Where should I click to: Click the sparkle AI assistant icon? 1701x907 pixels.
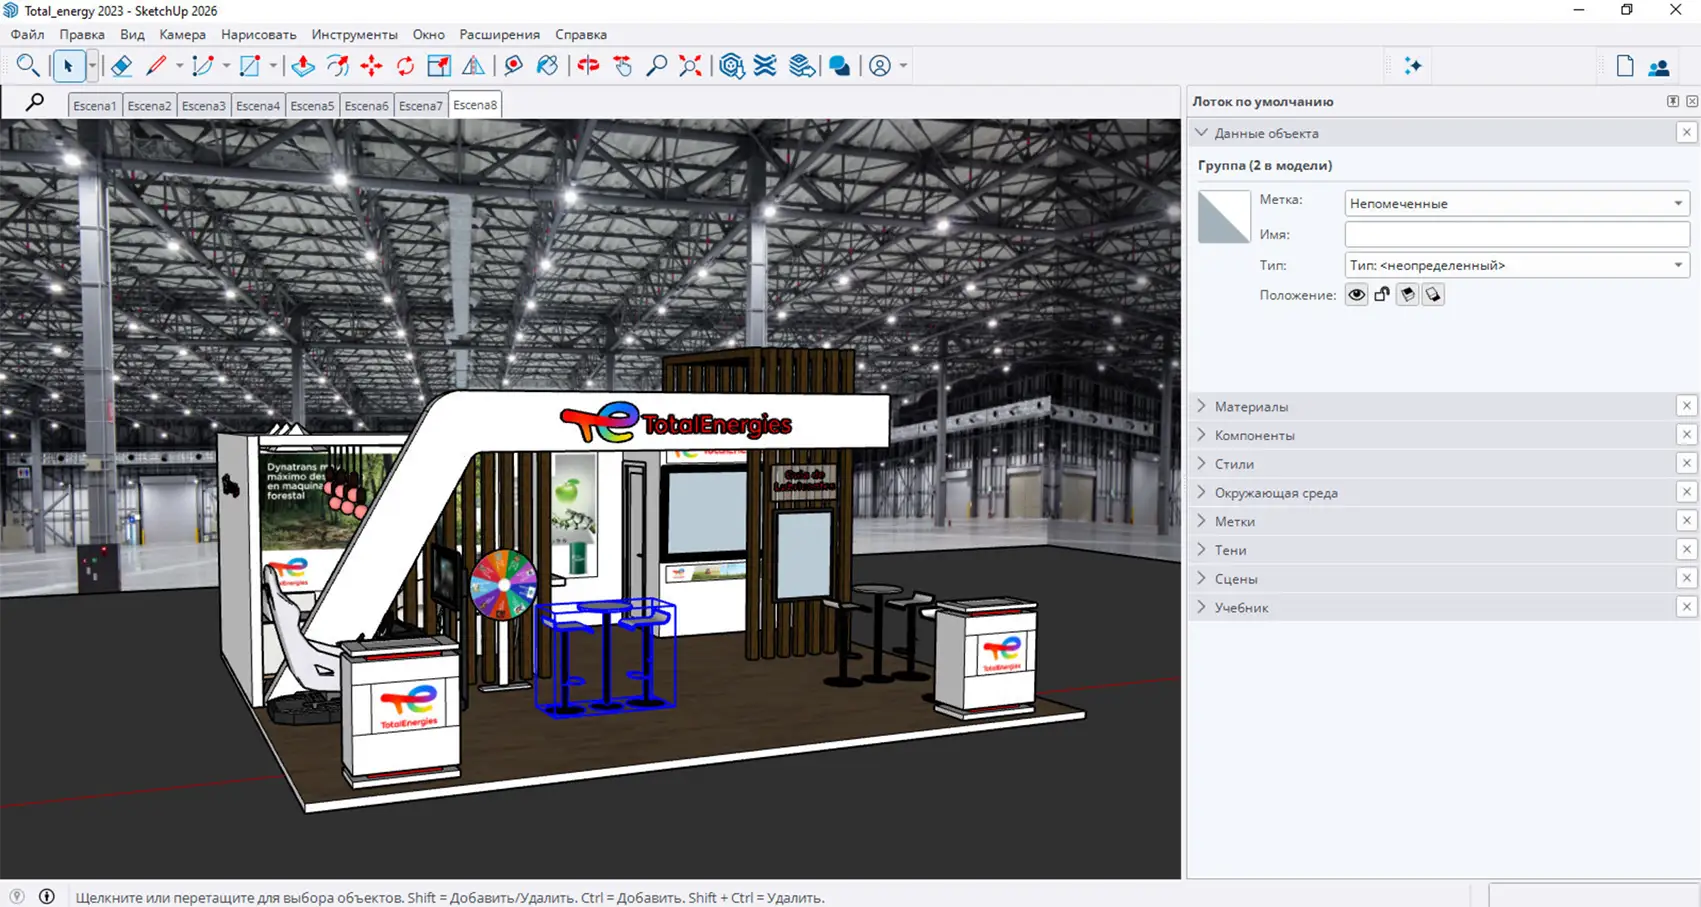pyautogui.click(x=1413, y=66)
